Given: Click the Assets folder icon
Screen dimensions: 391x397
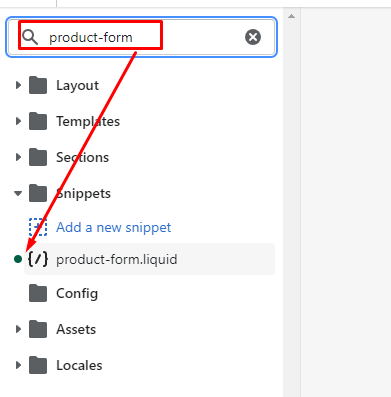Looking at the screenshot, I should click(x=38, y=329).
